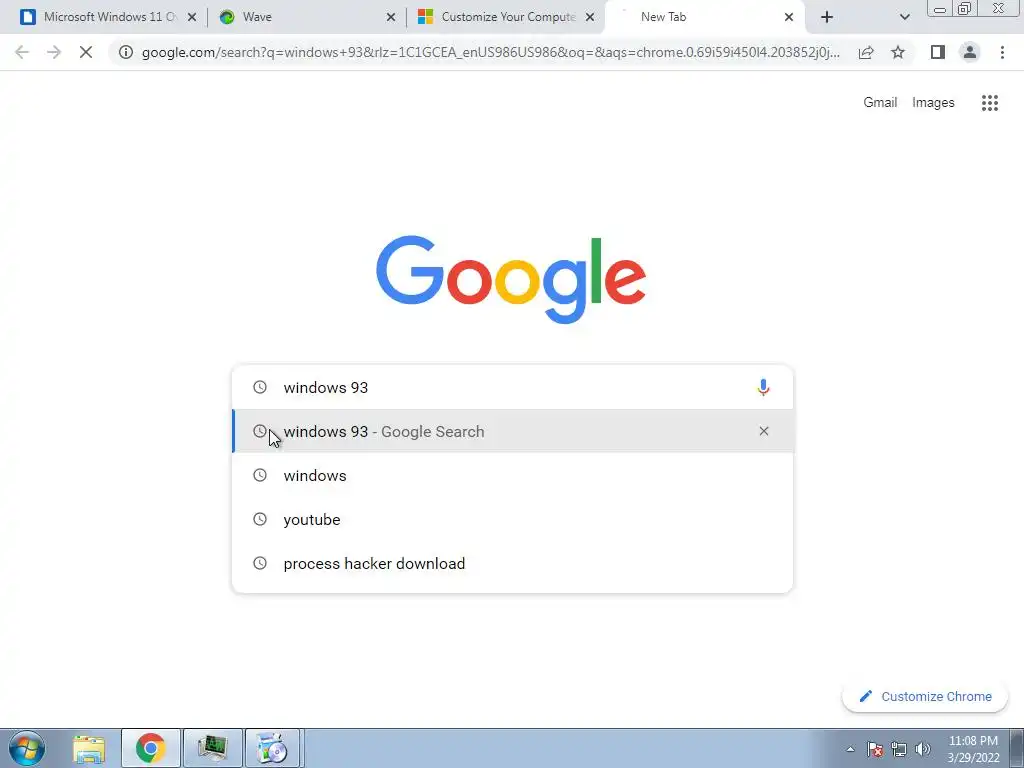Image resolution: width=1024 pixels, height=768 pixels.
Task: Open network status tray icon
Action: tap(899, 749)
